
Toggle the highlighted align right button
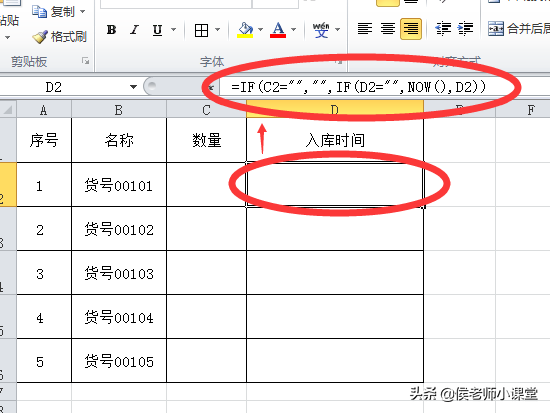(411, 29)
